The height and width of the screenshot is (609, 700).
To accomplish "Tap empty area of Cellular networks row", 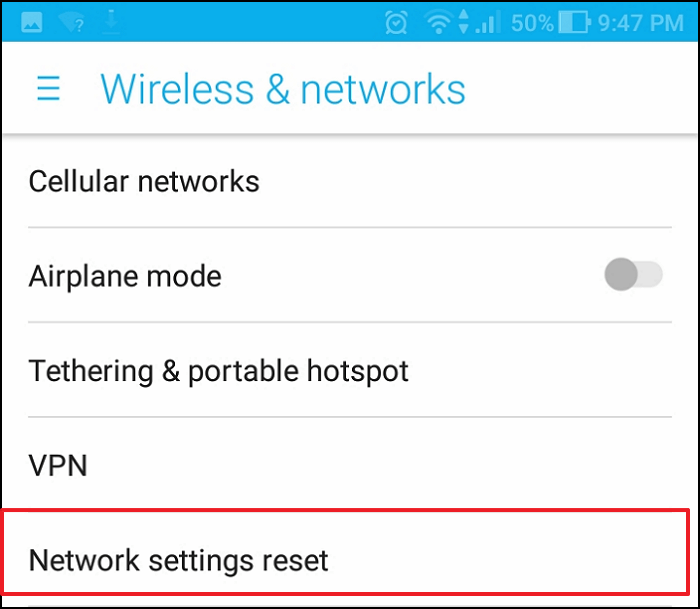I will [464, 181].
